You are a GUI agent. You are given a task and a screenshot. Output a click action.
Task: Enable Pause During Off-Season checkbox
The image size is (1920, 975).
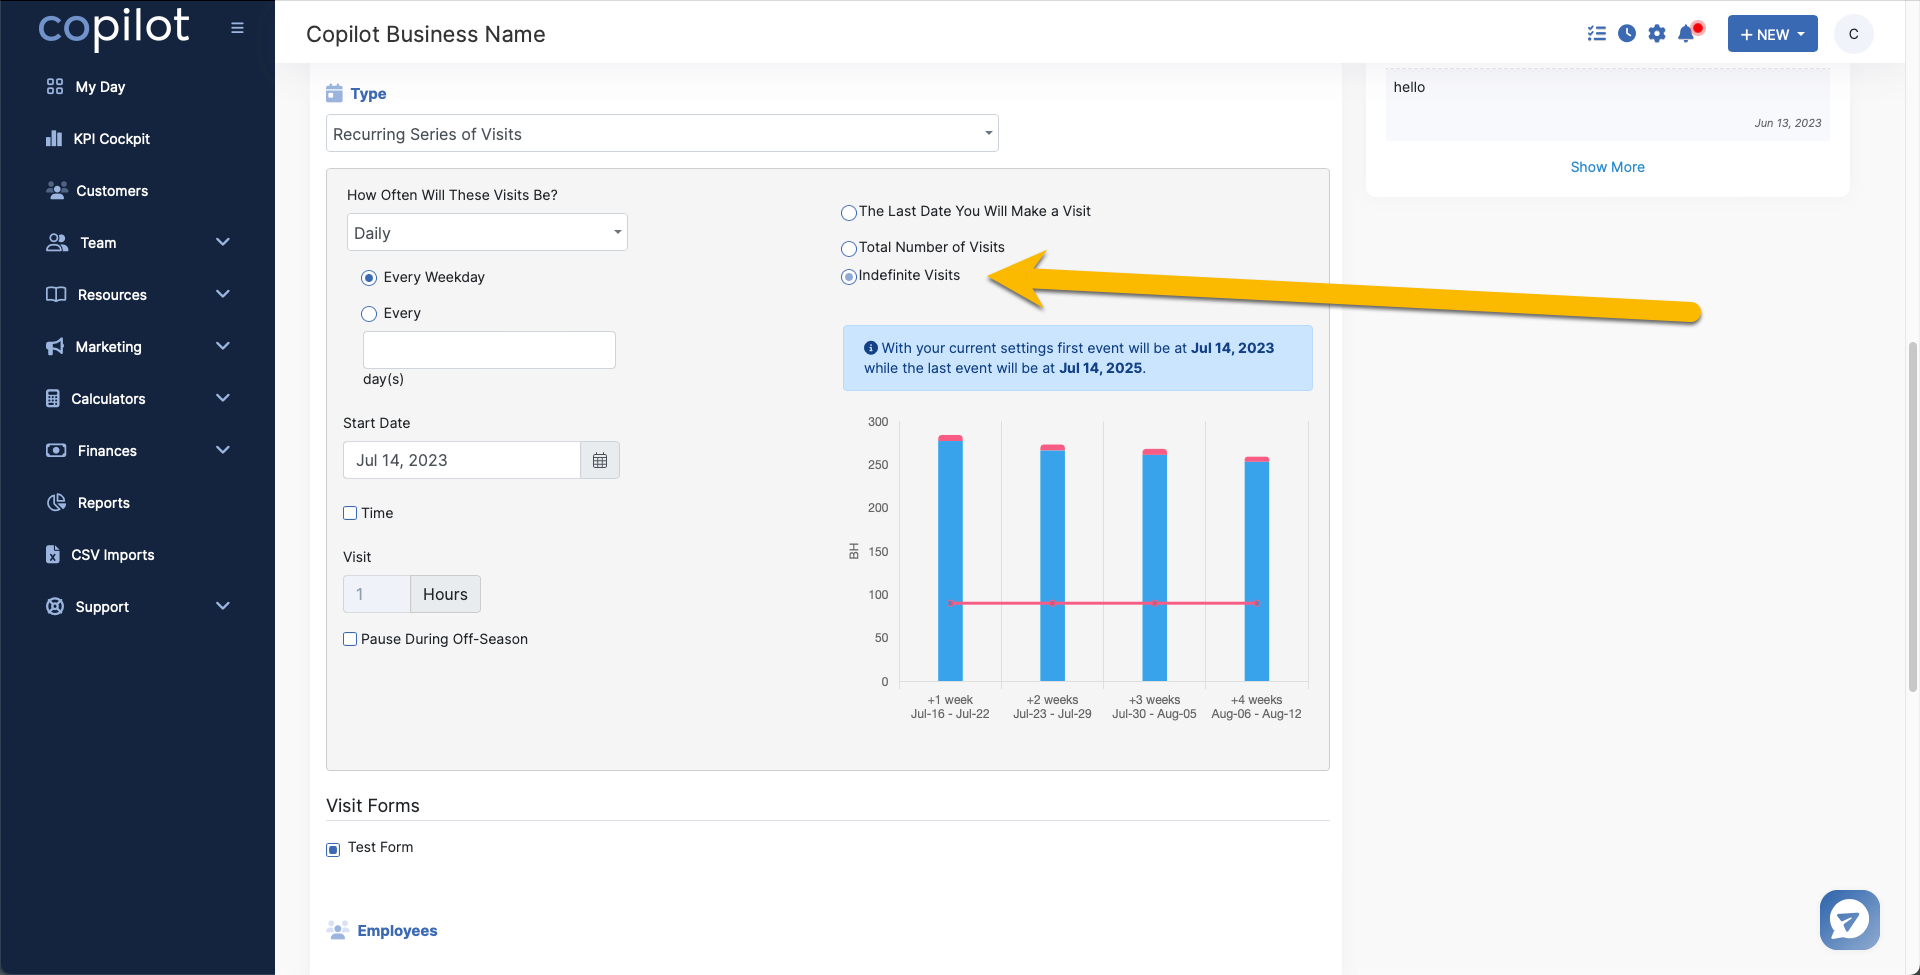pos(350,639)
